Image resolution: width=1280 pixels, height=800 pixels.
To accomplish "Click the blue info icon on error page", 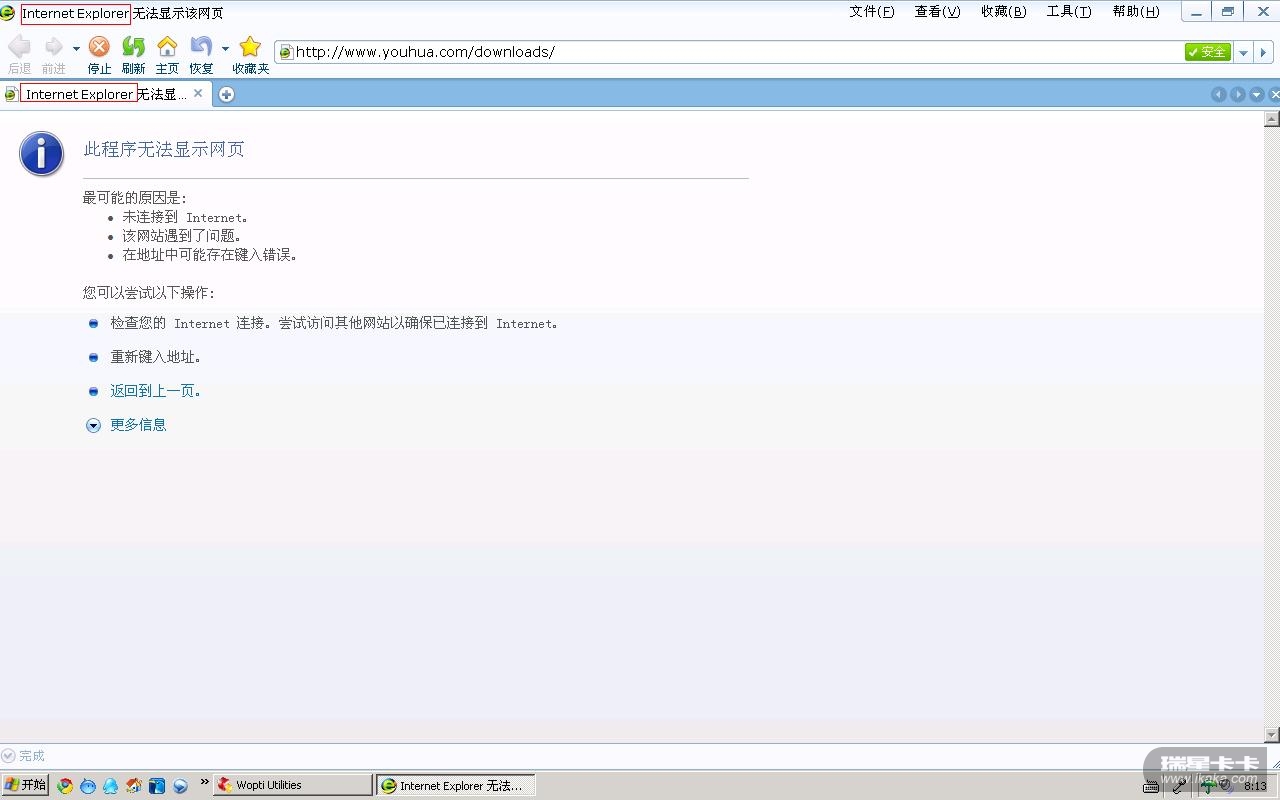I will 41,154.
